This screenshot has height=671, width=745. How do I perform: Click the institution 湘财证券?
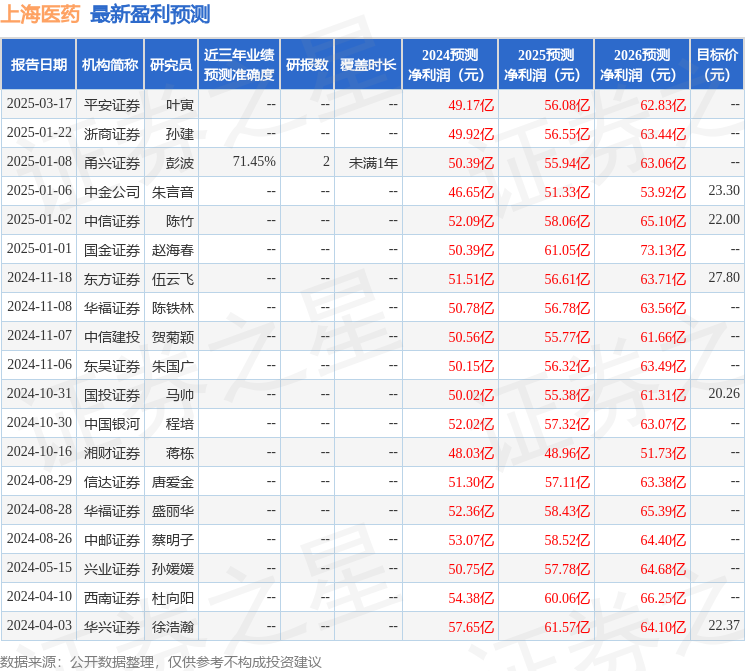coord(112,453)
